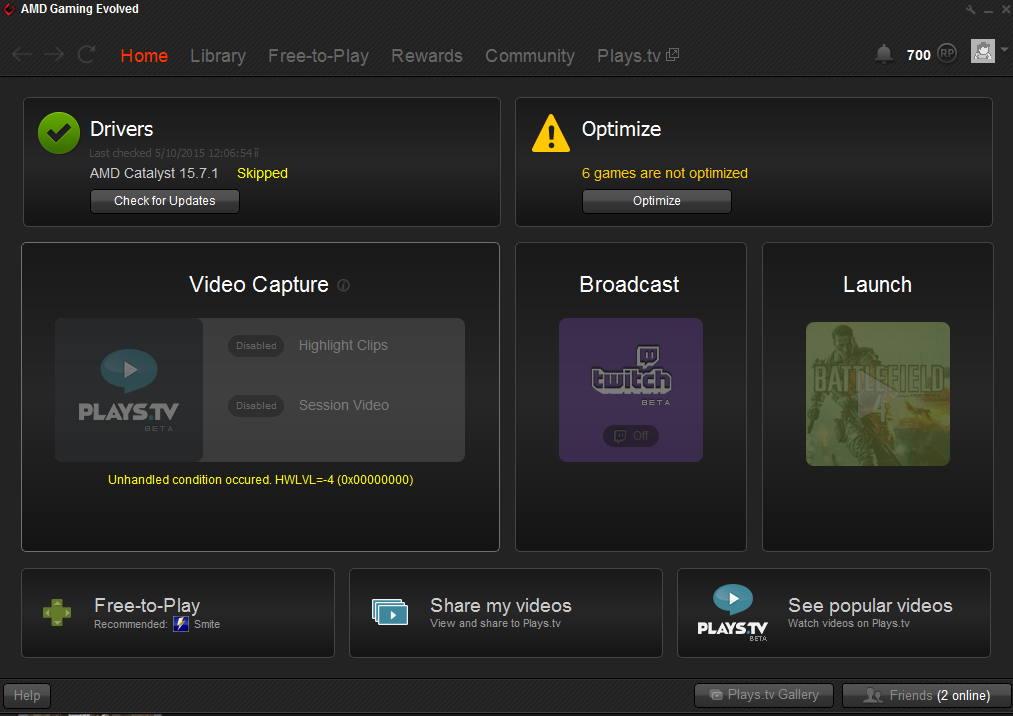Click the Twitch Beta broadcast tile
The width and height of the screenshot is (1013, 716).
coord(631,390)
